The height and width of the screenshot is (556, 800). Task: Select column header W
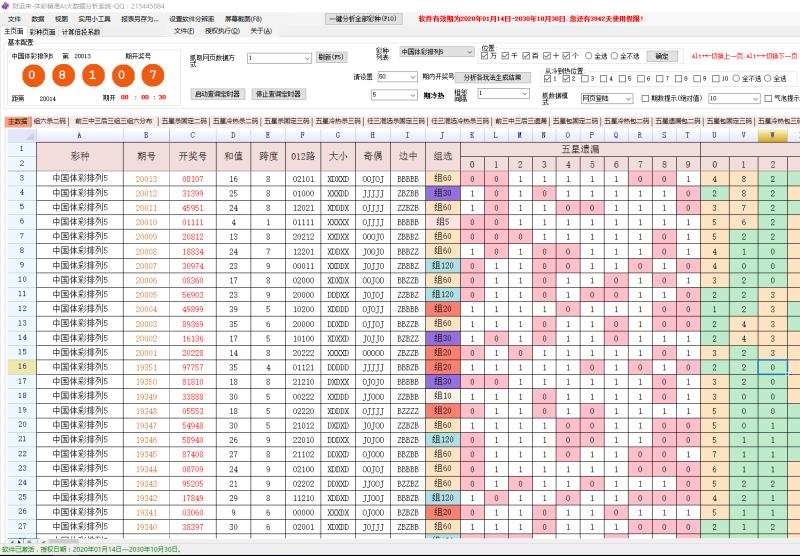point(772,135)
